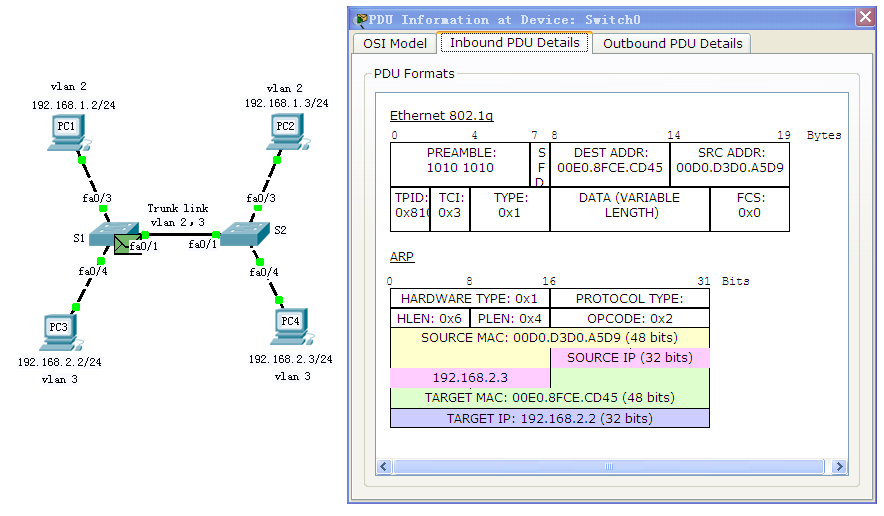Open the PC4 device icon
This screenshot has width=884, height=516.
pos(290,326)
